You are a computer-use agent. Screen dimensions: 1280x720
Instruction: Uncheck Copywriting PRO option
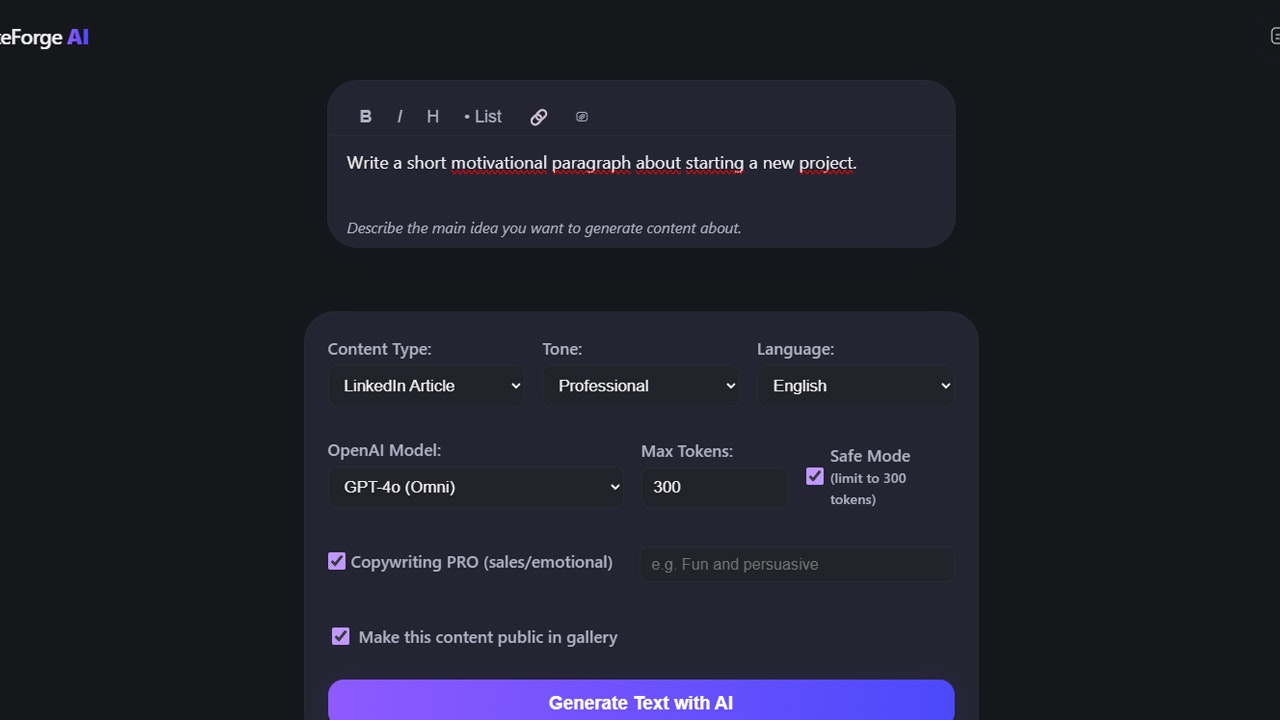pyautogui.click(x=336, y=561)
